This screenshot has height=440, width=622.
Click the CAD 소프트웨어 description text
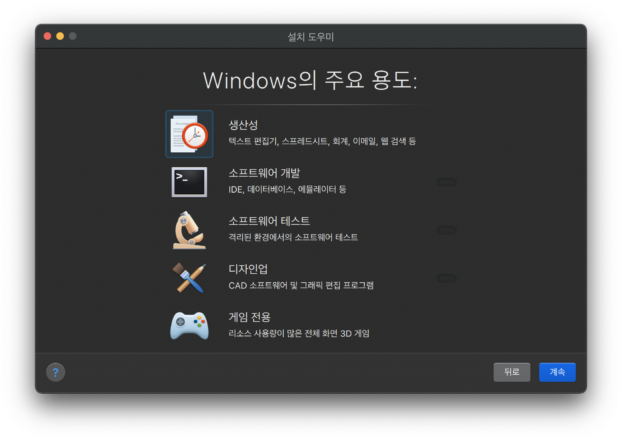point(300,285)
